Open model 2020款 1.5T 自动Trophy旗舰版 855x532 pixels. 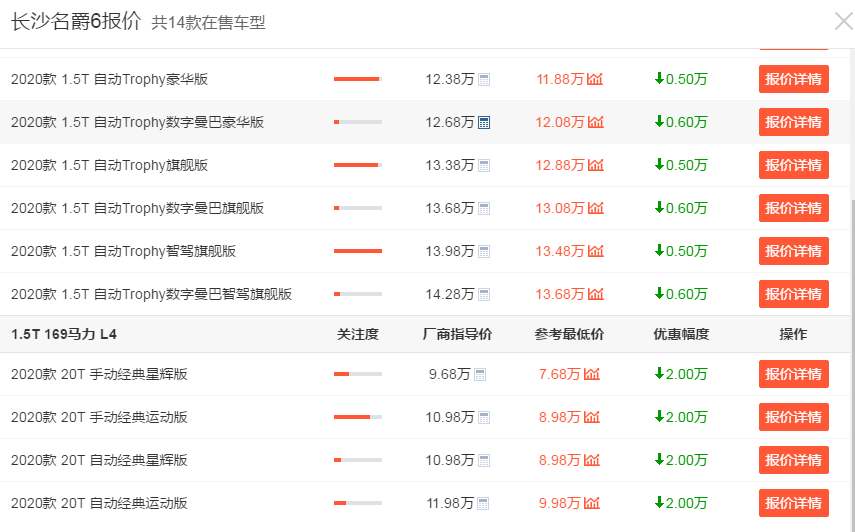coord(110,165)
